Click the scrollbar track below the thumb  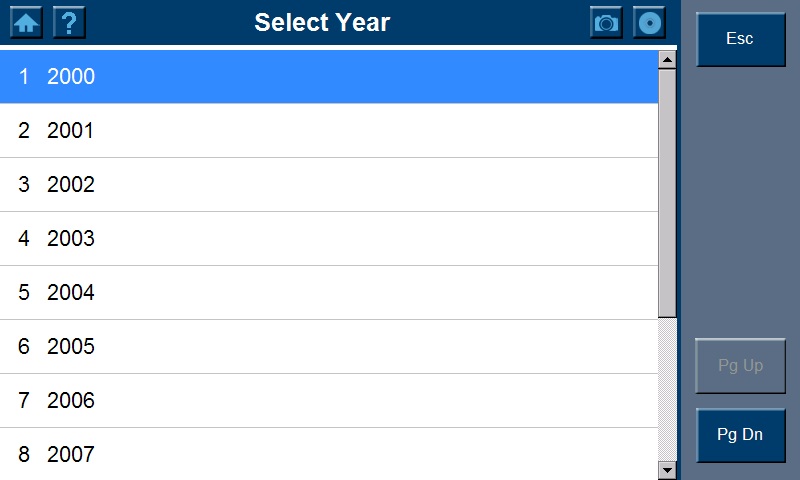[667, 390]
